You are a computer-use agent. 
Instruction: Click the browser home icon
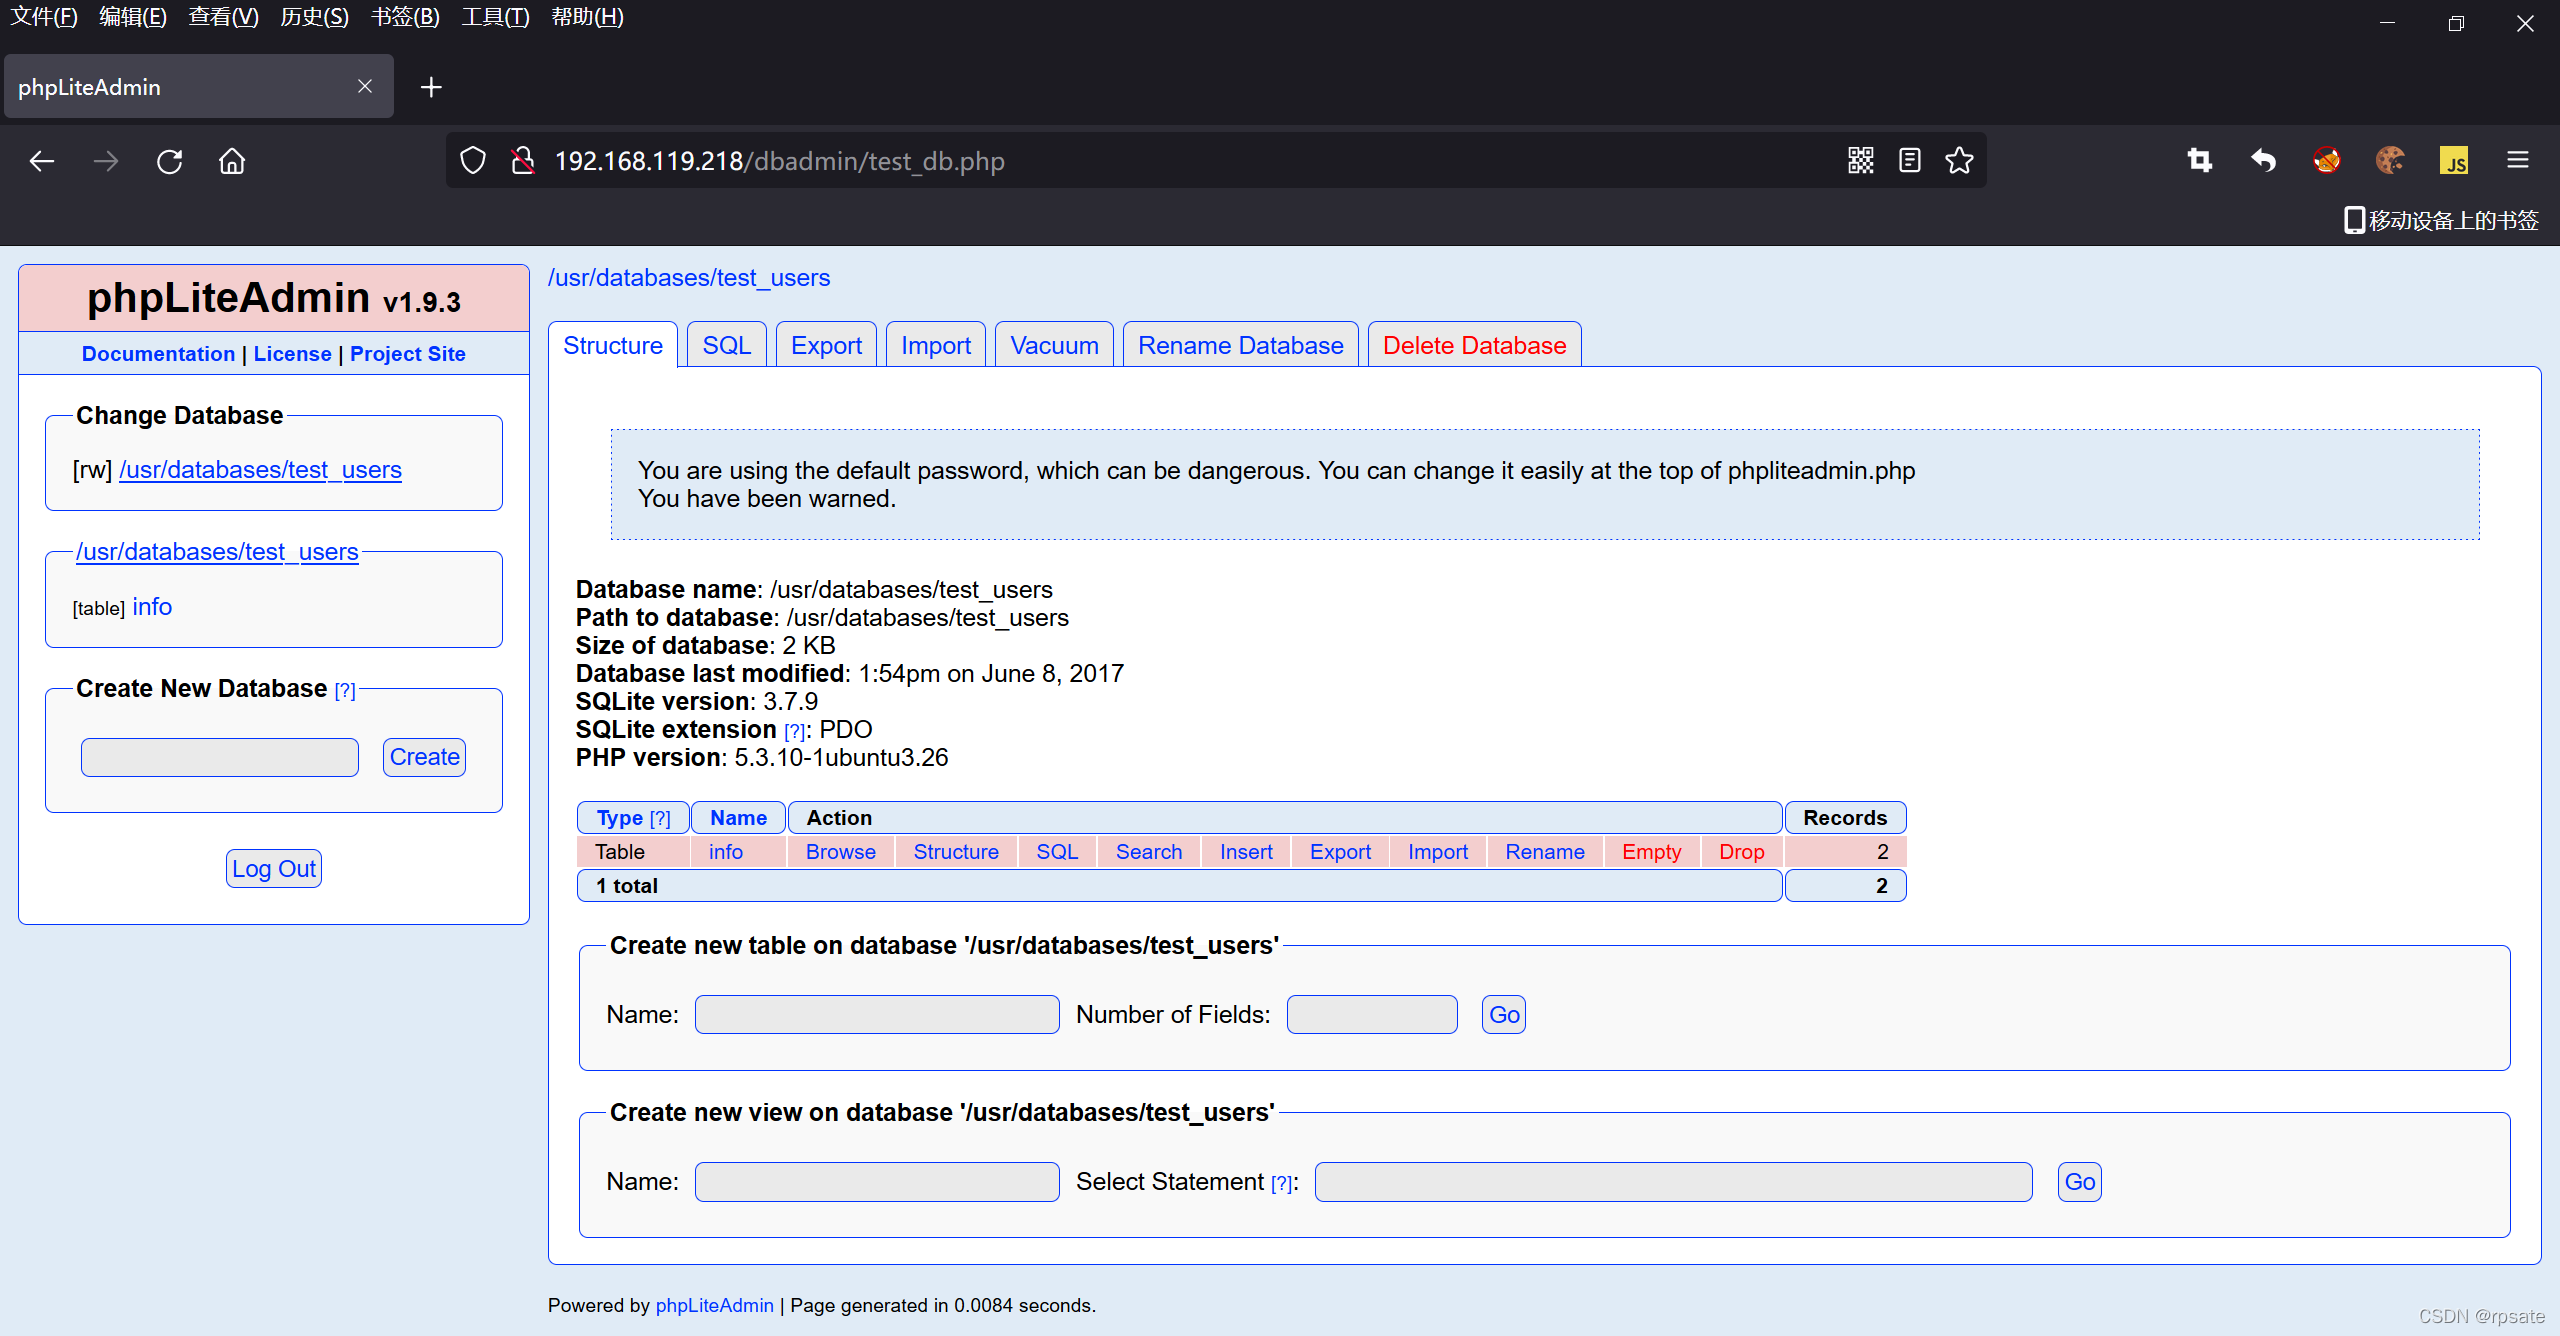232,161
